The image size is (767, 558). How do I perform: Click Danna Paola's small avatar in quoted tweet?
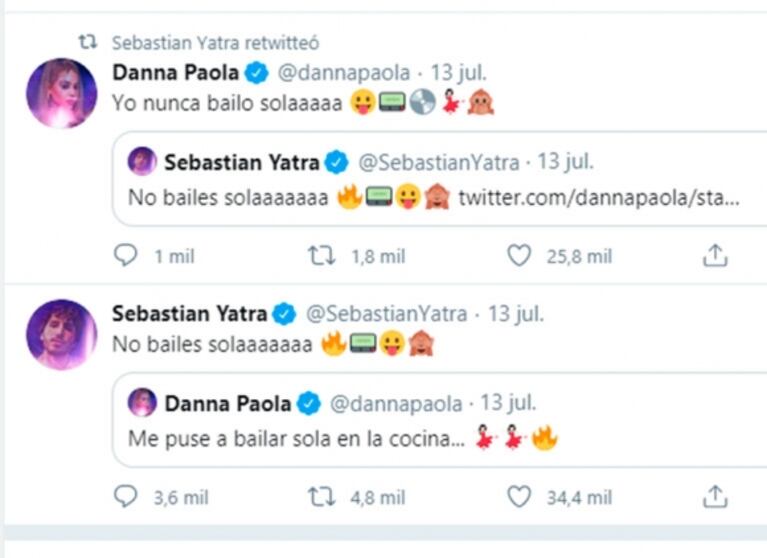[x=142, y=403]
